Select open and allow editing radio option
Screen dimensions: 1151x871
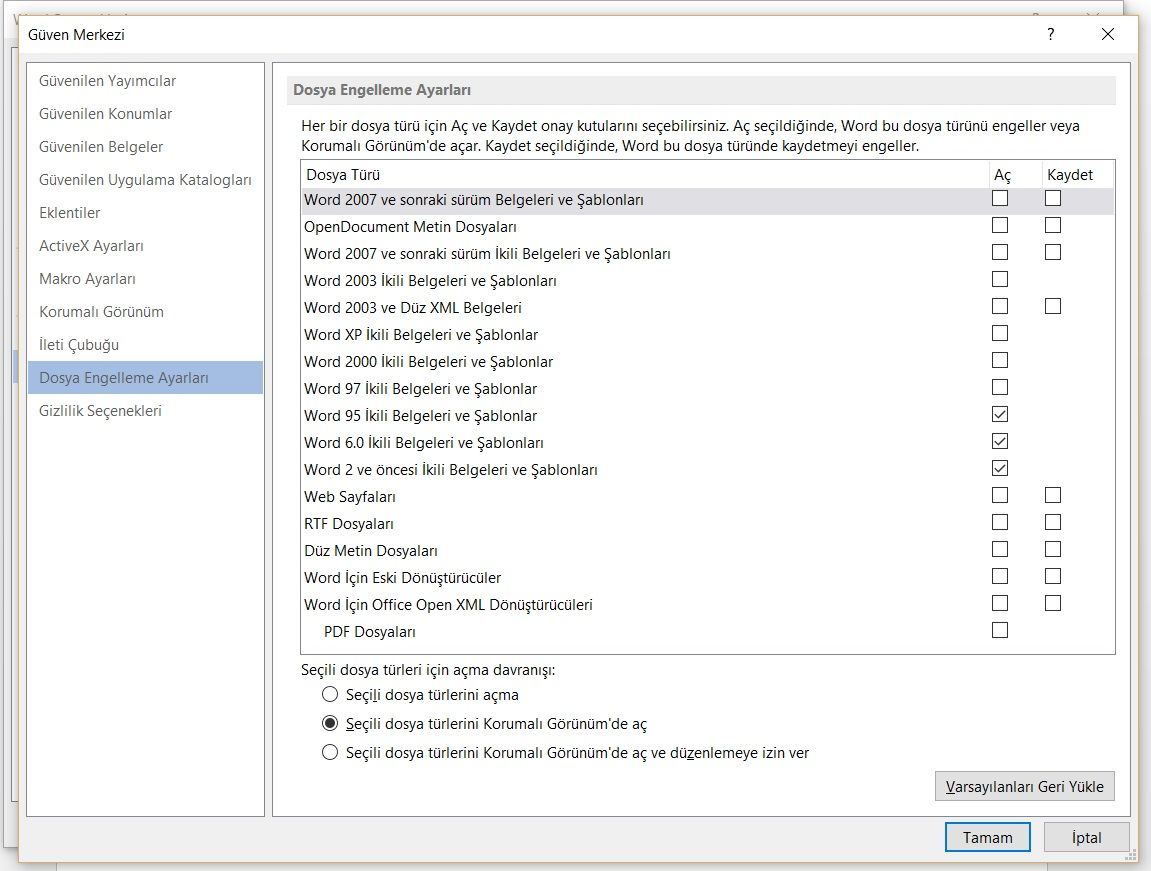click(x=330, y=753)
